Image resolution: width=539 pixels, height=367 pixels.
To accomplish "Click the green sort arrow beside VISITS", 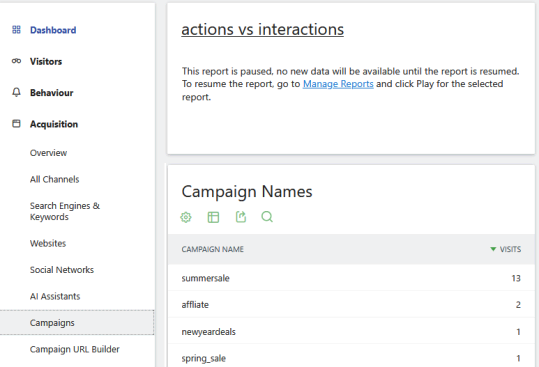I will coord(493,249).
